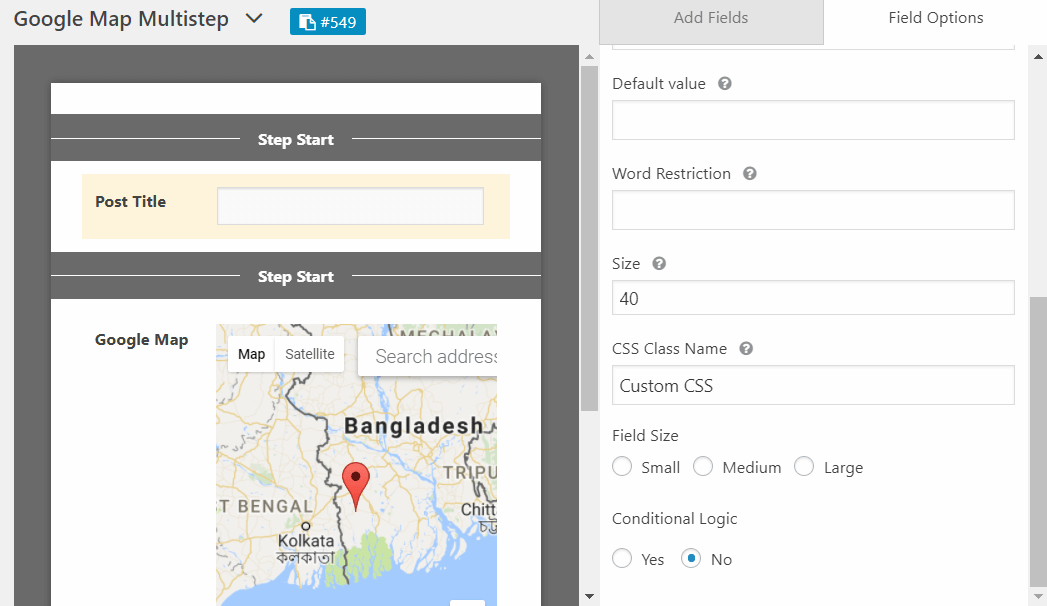Copy the form ID #549 shortcode

point(328,22)
